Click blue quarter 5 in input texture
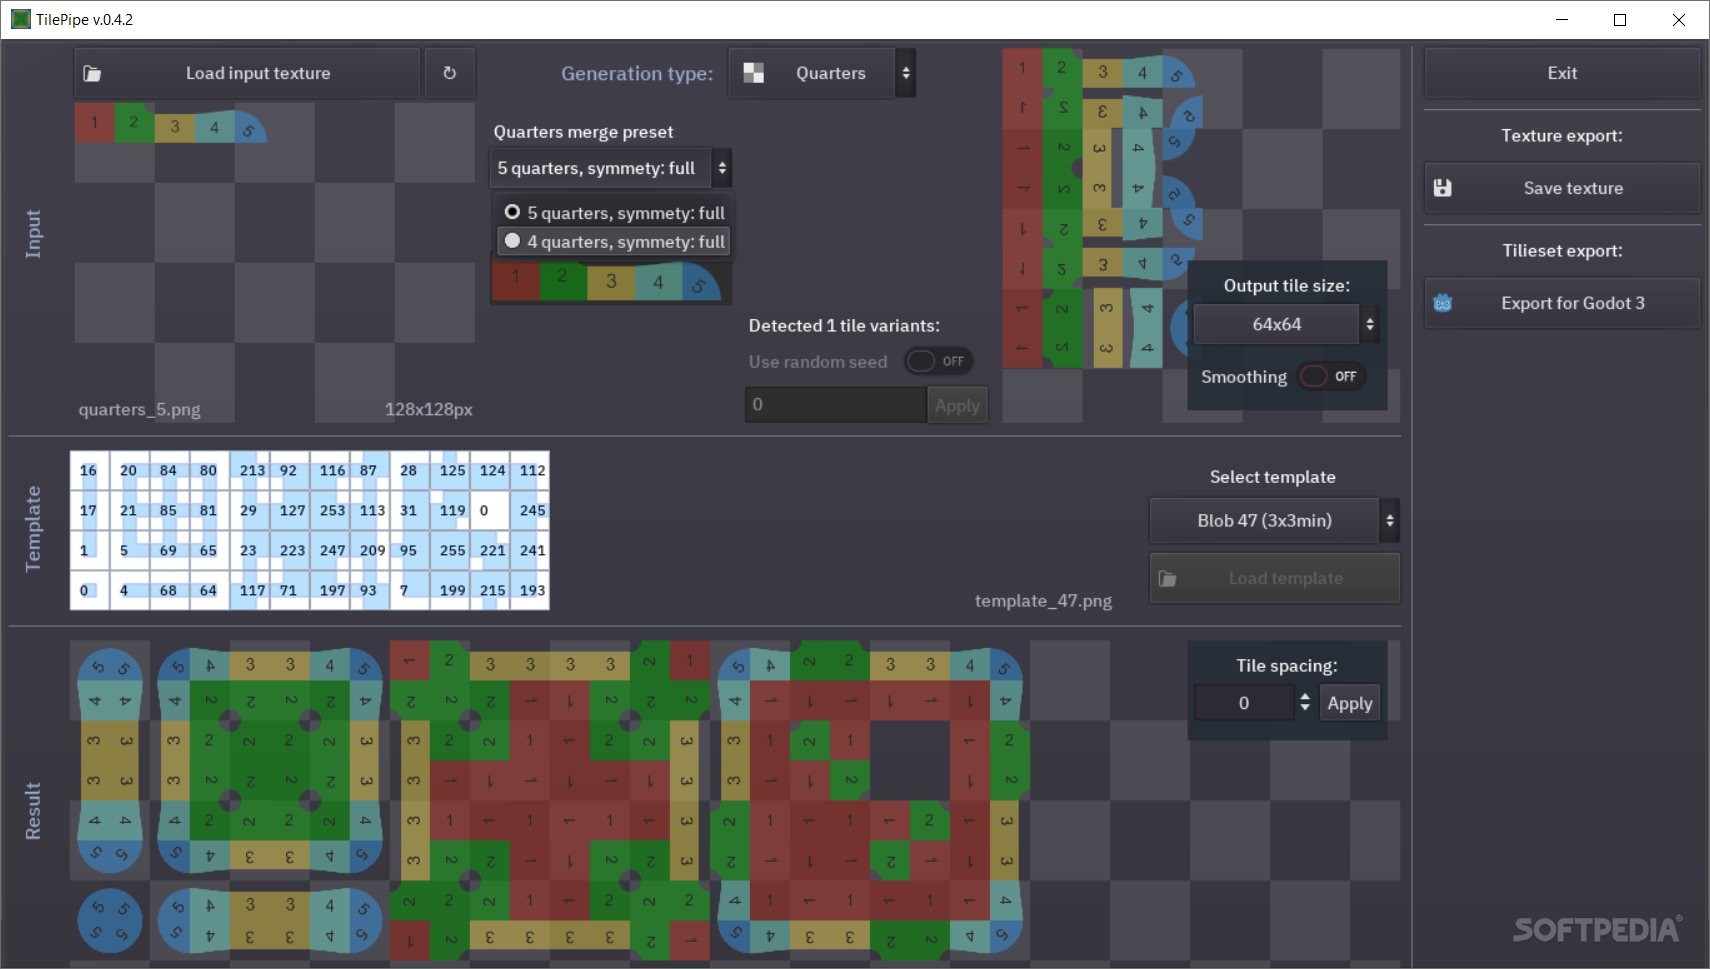This screenshot has height=969, width=1710. click(249, 128)
